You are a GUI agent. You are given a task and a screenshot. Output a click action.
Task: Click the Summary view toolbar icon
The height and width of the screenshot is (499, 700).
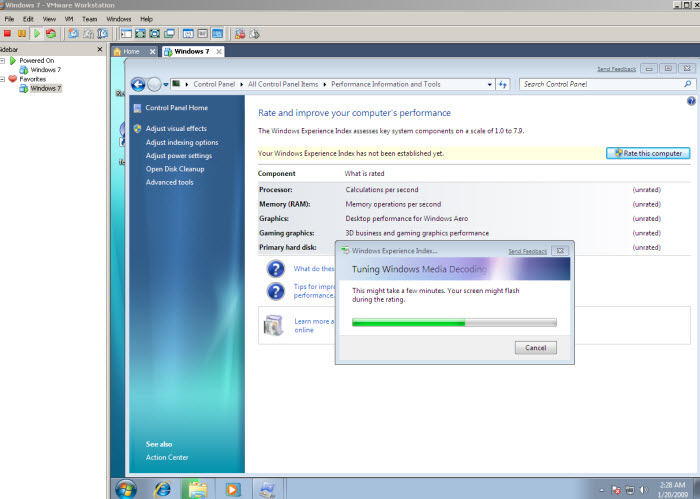[x=188, y=33]
